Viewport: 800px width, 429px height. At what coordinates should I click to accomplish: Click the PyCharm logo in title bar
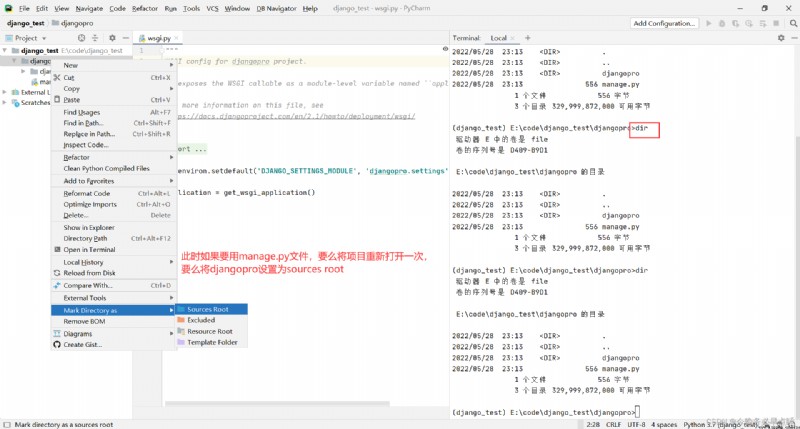8,8
